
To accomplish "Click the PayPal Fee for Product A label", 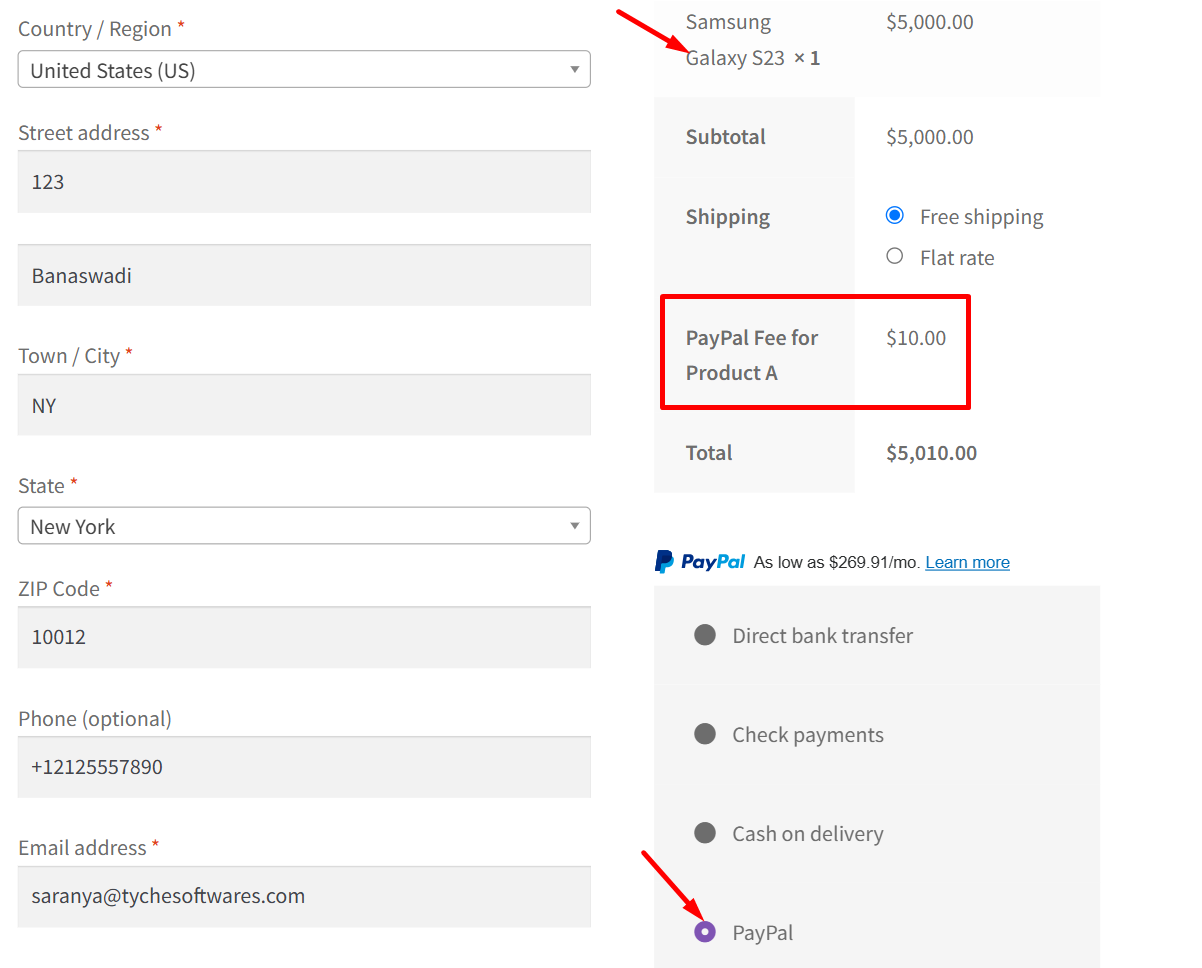I will point(751,355).
